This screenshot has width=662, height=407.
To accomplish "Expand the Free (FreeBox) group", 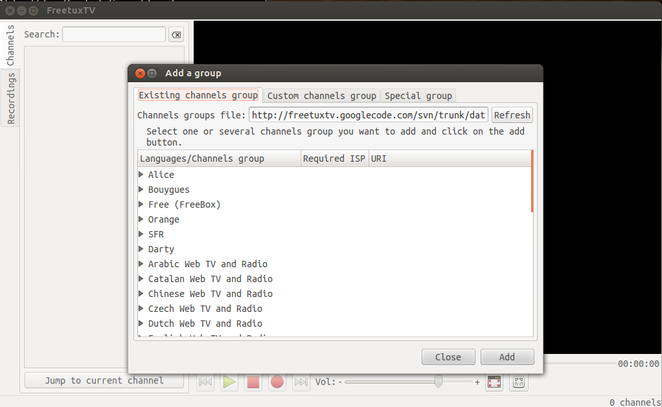I will pyautogui.click(x=141, y=204).
